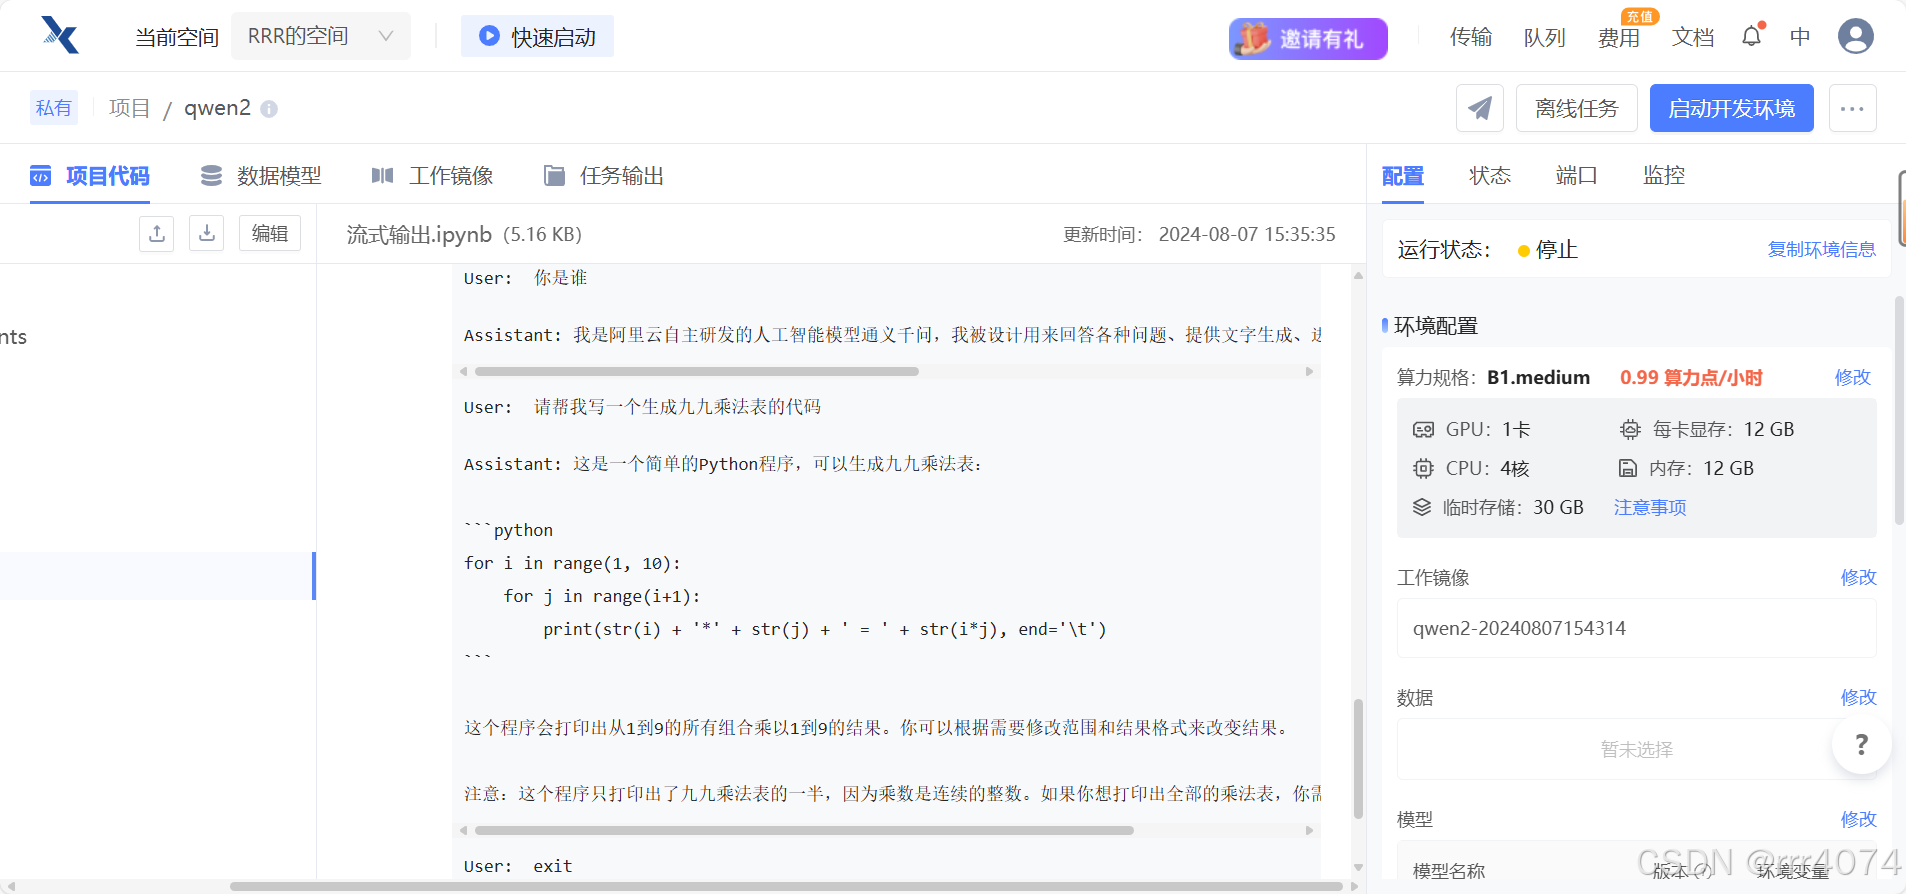The width and height of the screenshot is (1906, 894).
Task: Switch to the 端口 ports tab
Action: [1577, 176]
